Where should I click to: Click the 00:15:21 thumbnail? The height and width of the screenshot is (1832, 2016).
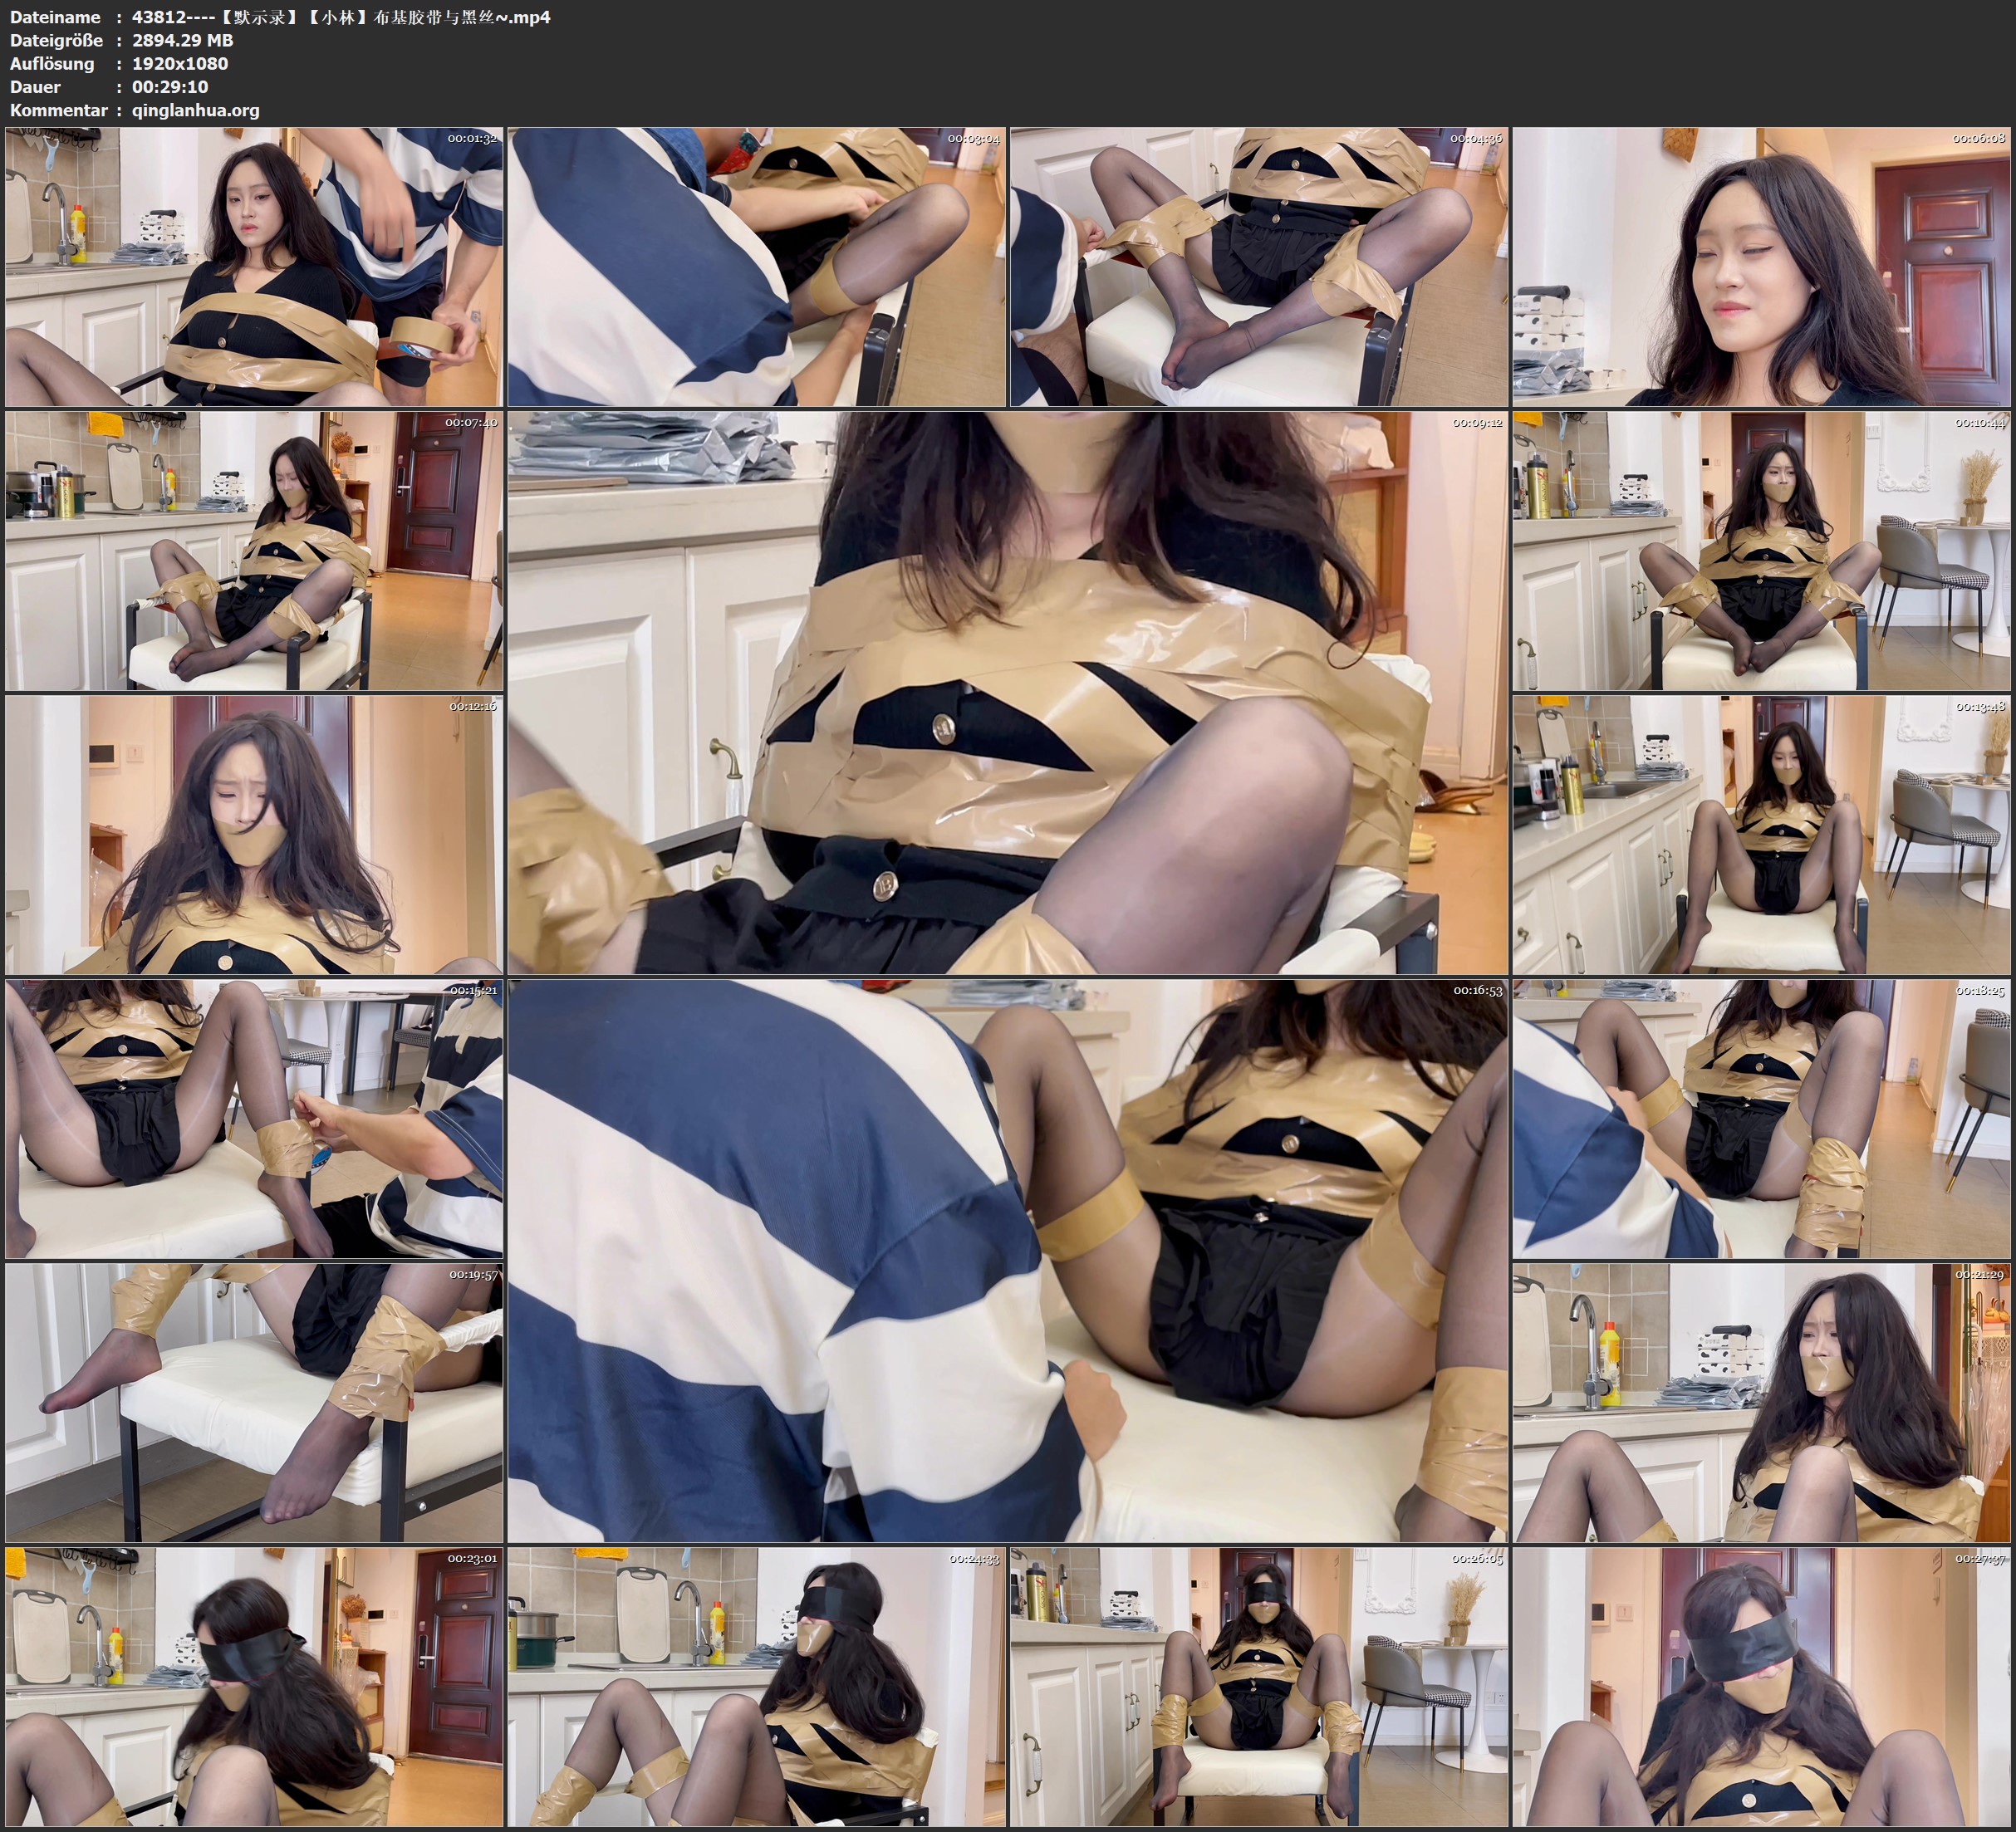(254, 1118)
